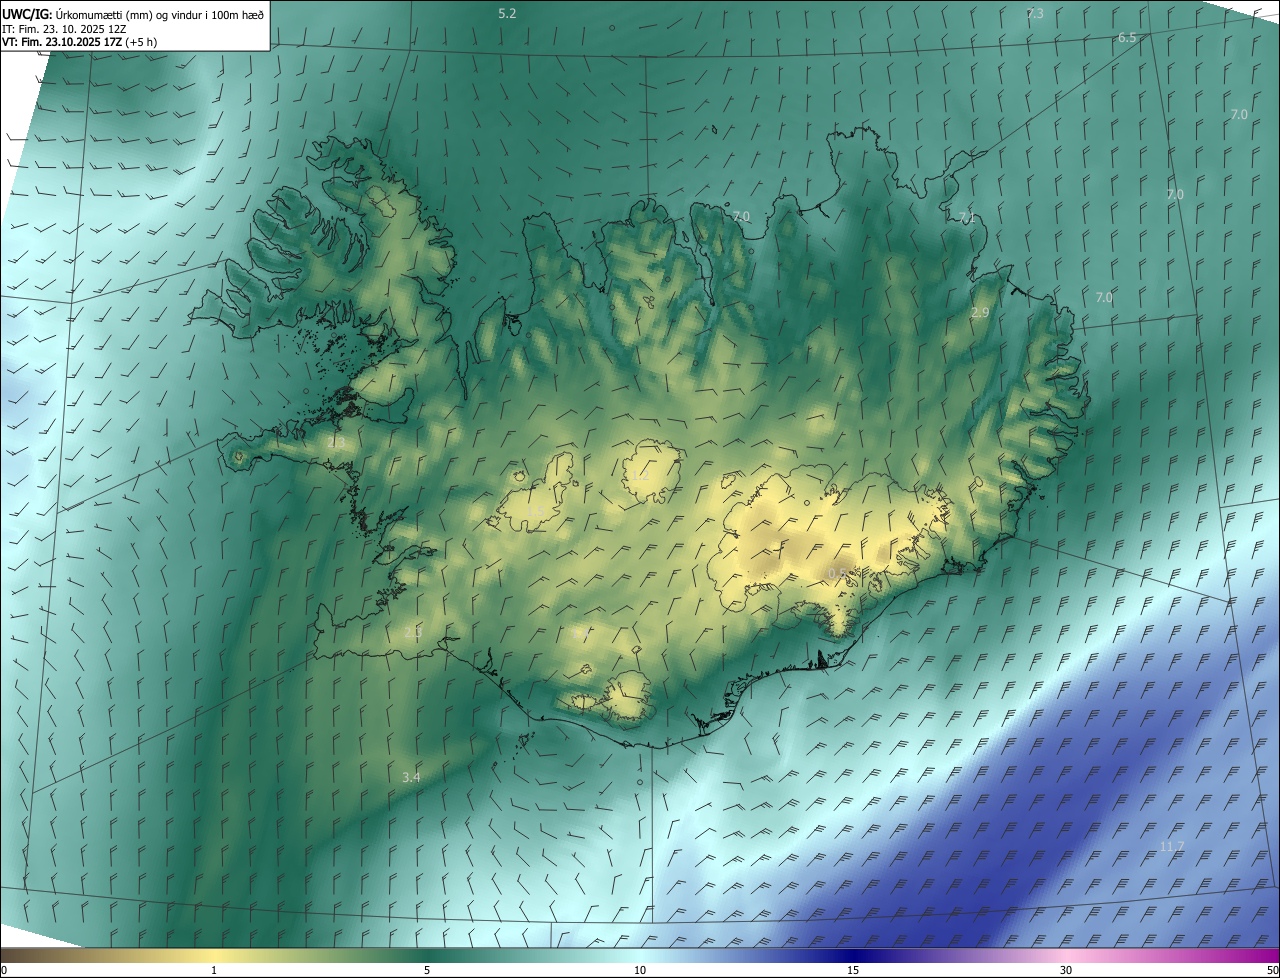Screen dimensions: 1280x978
Task: Click the title 'Úrkomumætti (mm) og vindur í 100m hæð'
Action: (x=160, y=14)
